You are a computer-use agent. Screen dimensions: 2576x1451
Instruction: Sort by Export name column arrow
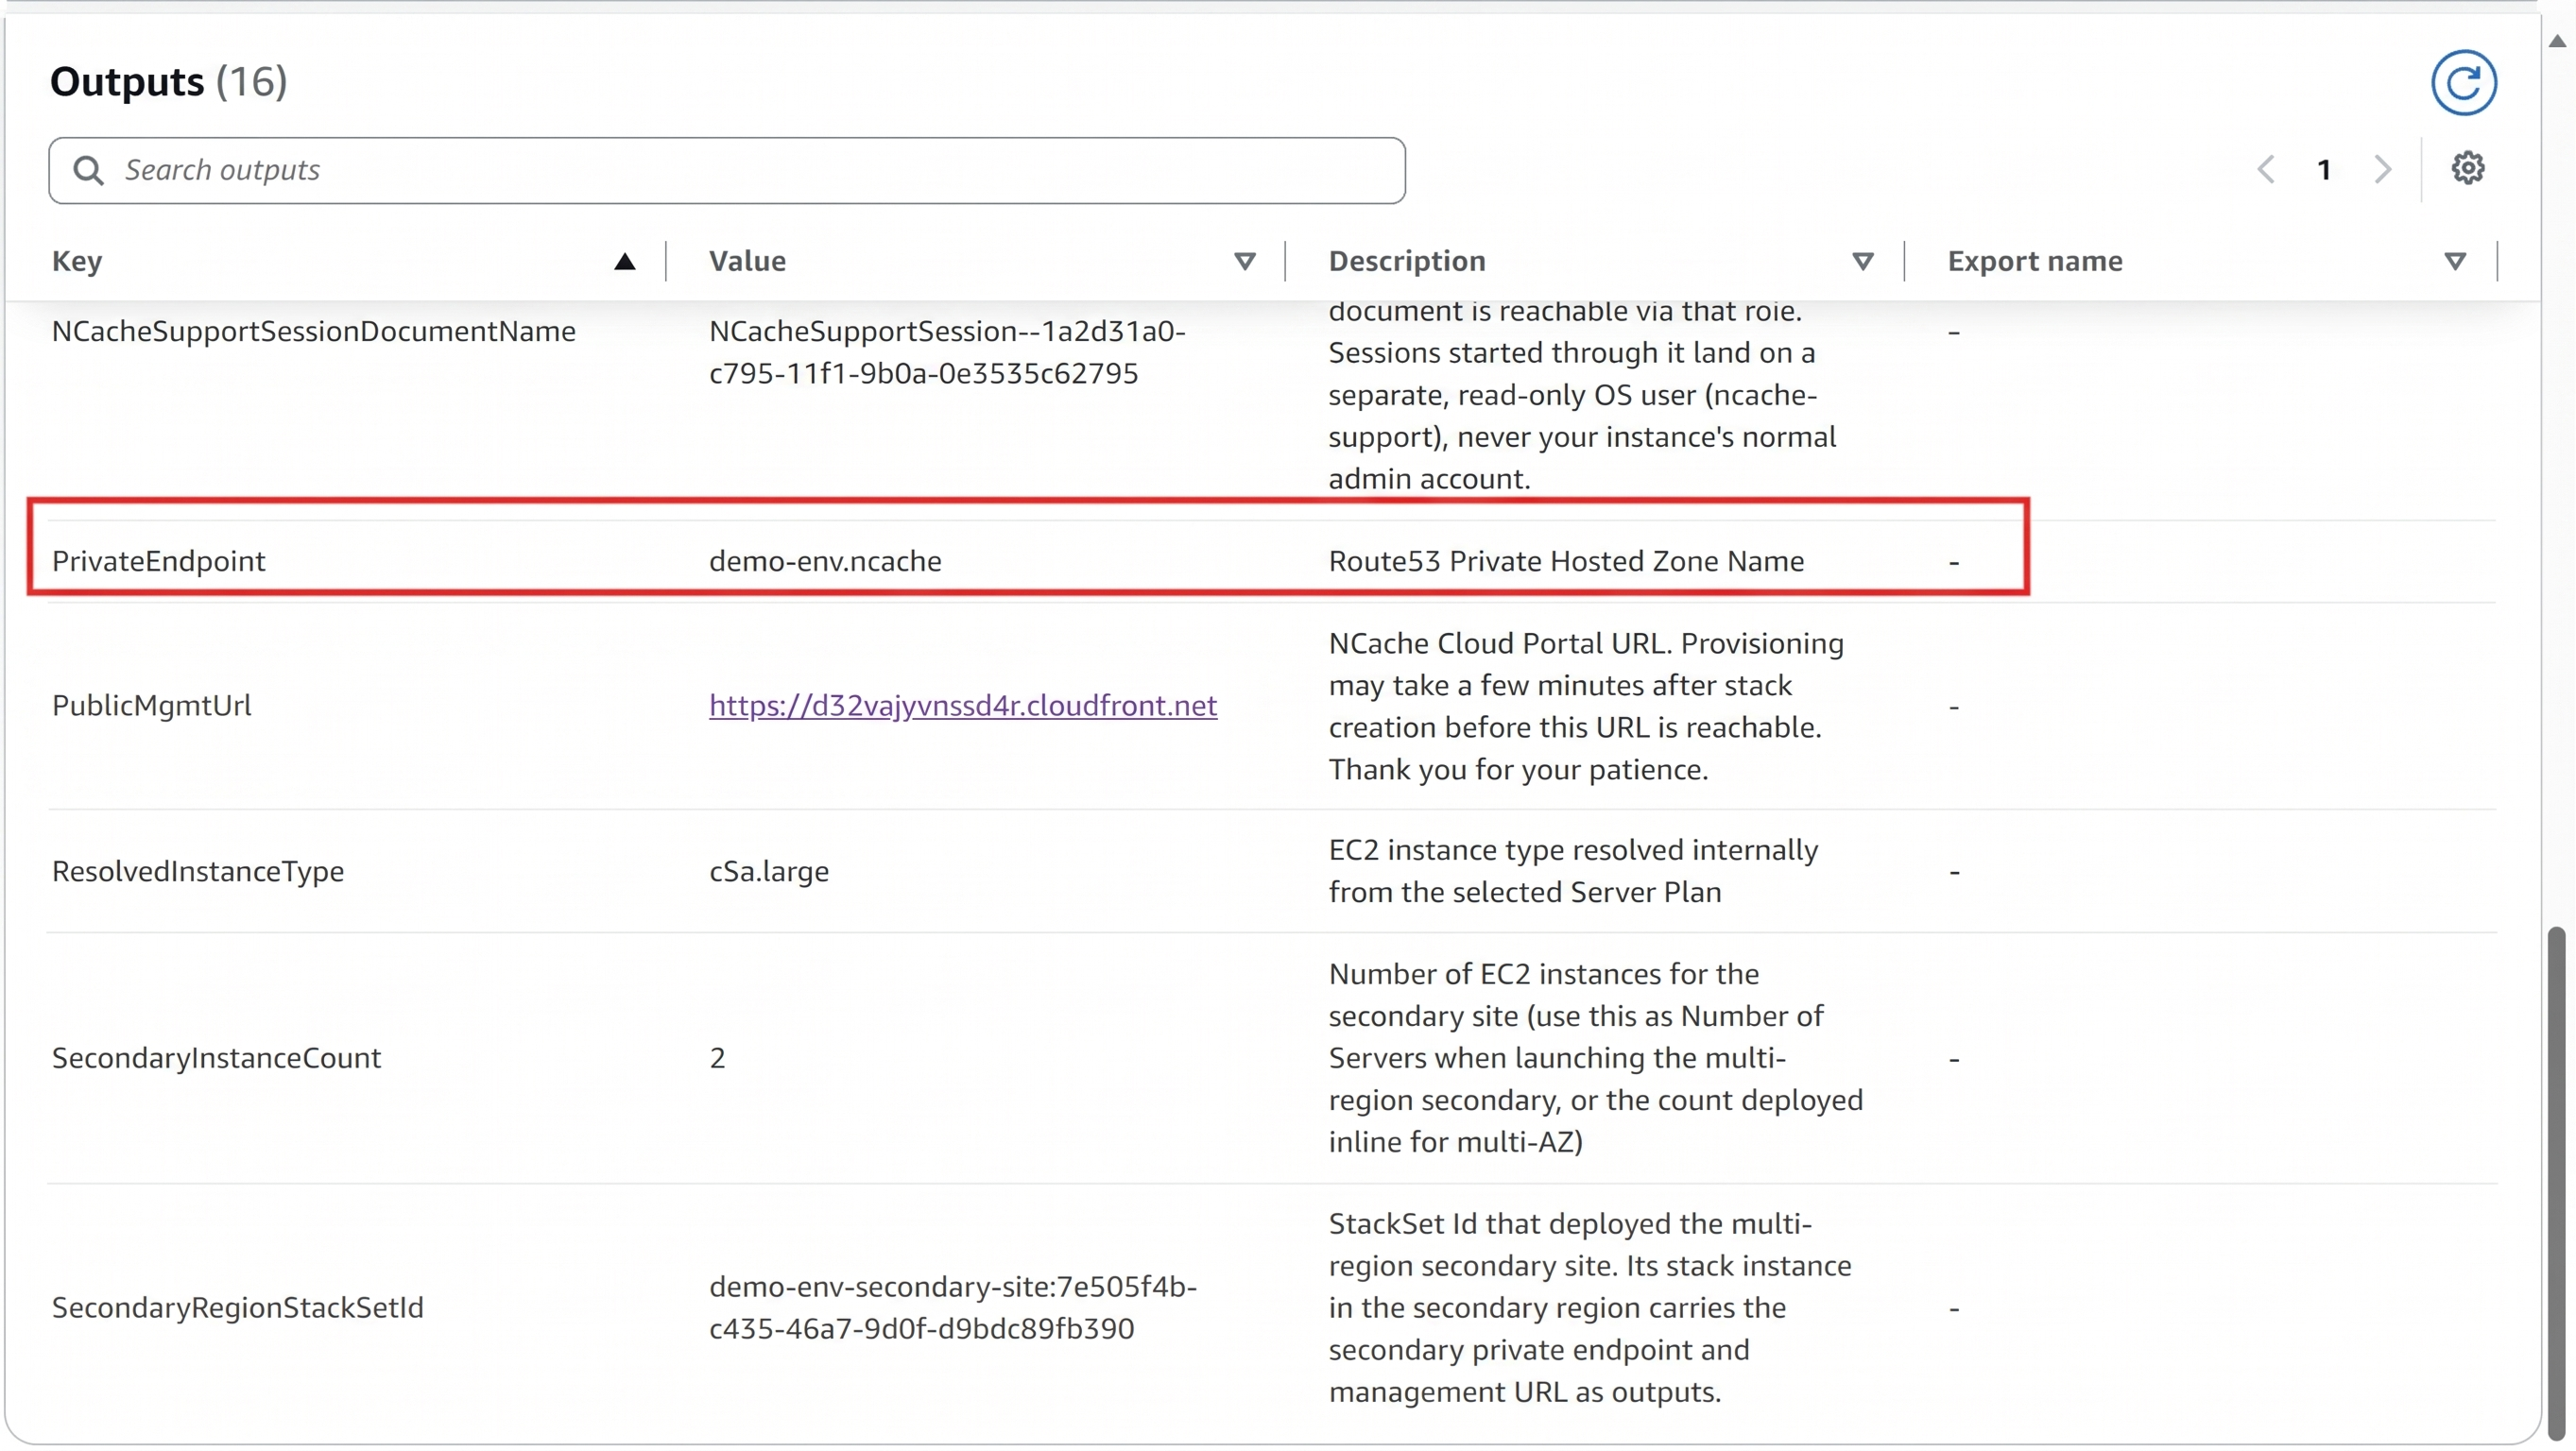tap(2454, 261)
